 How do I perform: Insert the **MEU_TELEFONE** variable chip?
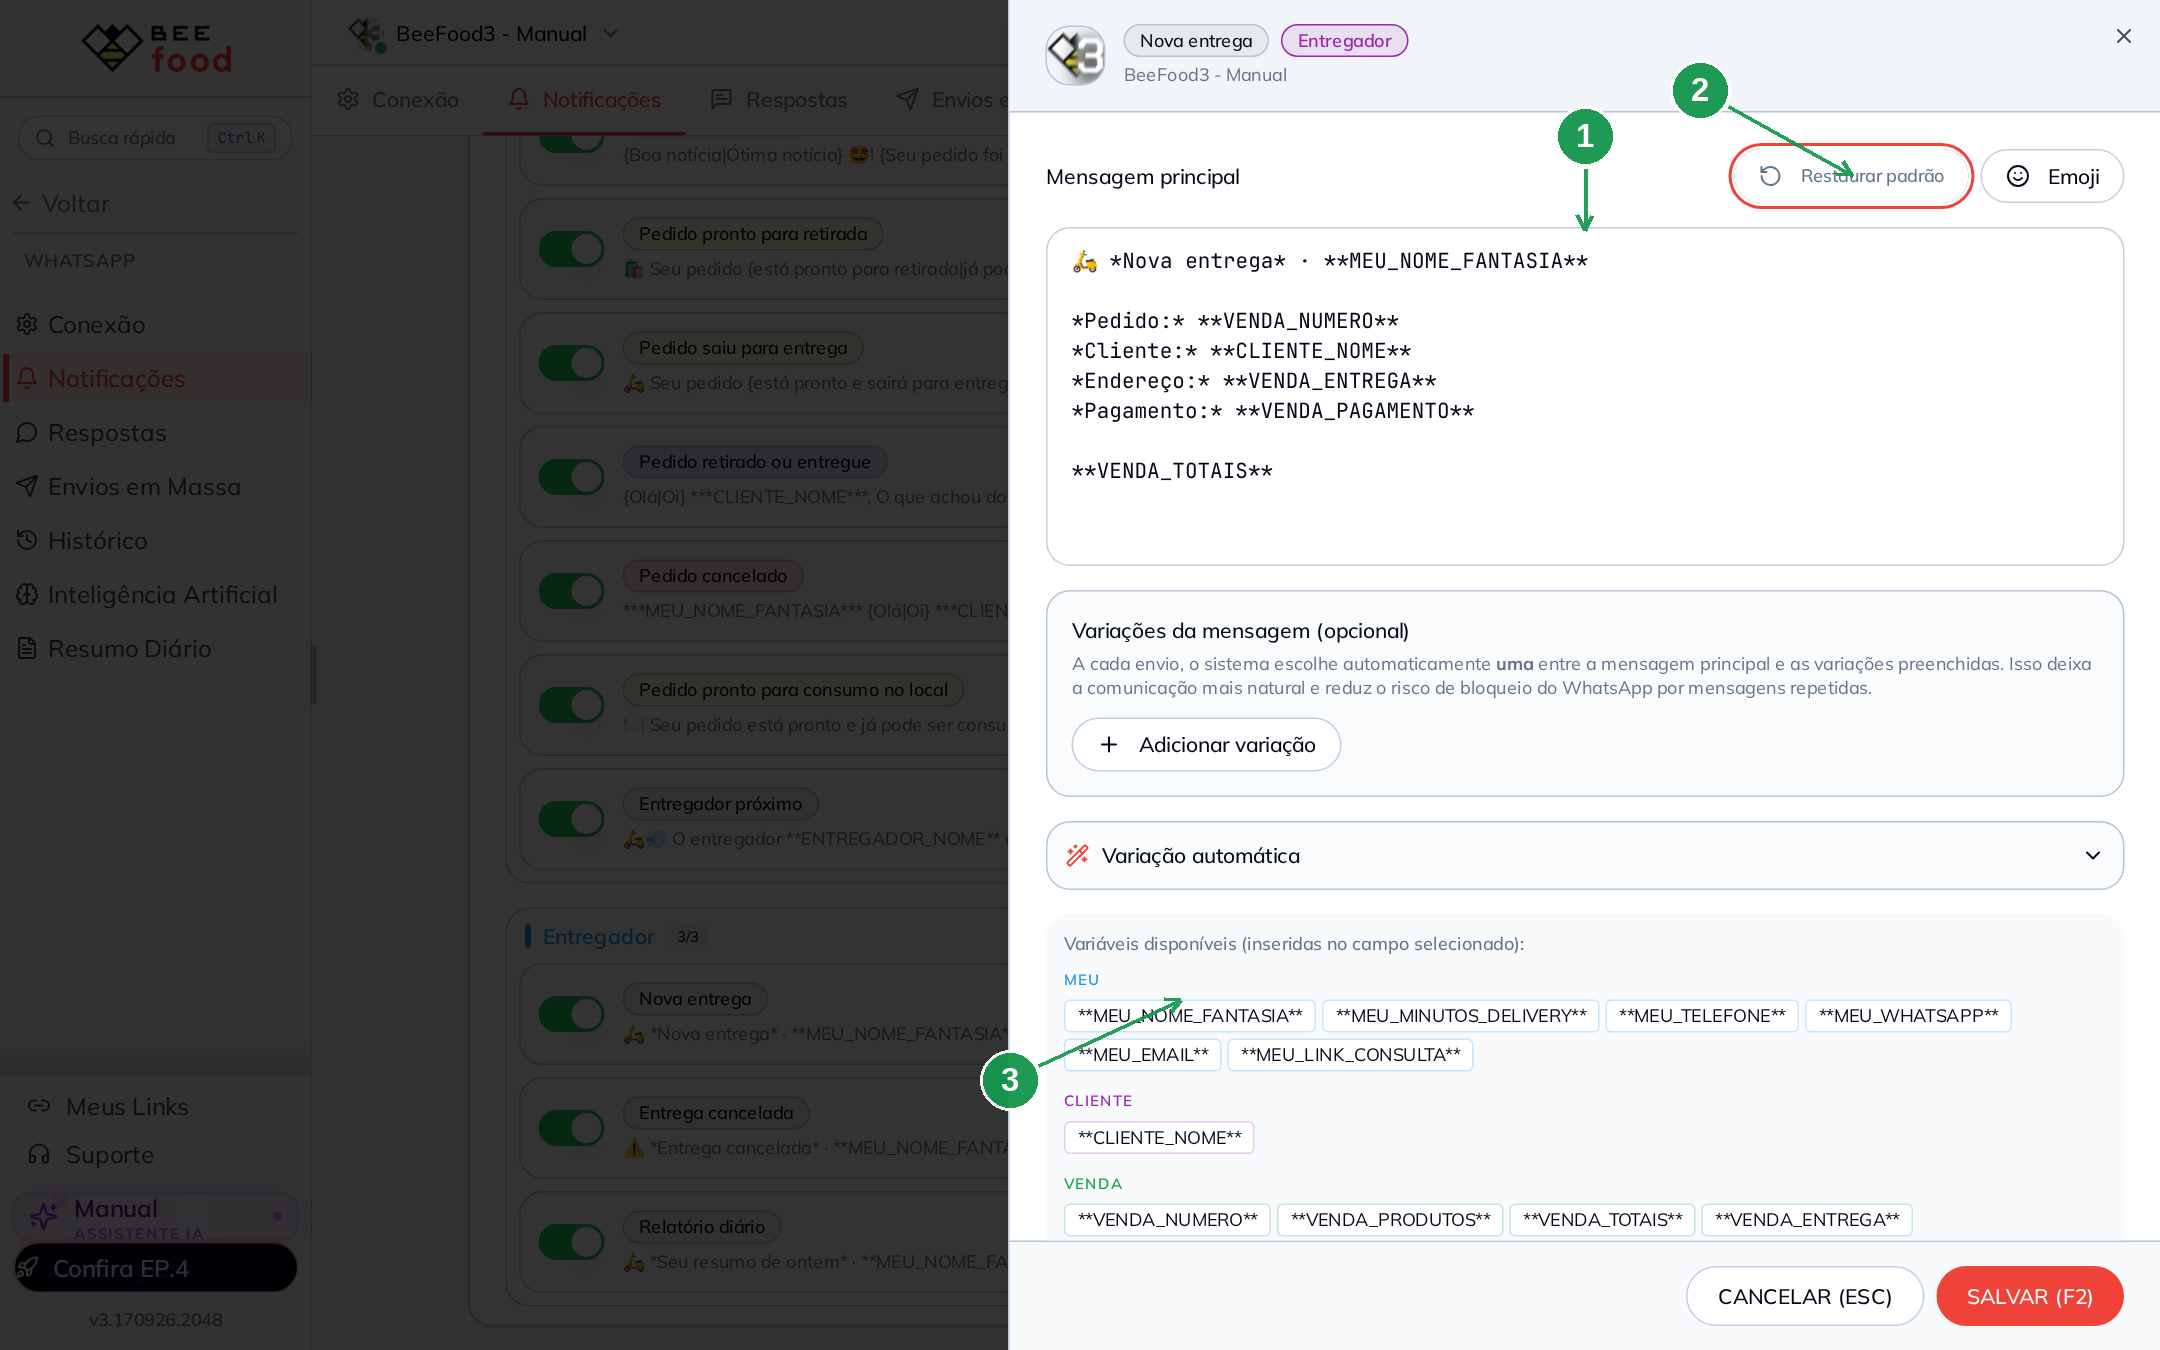pos(1702,1015)
